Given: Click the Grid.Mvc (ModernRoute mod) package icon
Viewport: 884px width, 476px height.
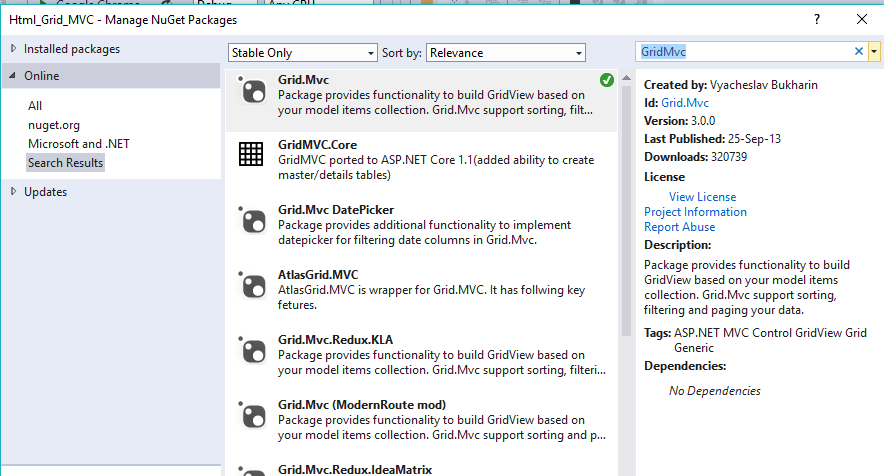Looking at the screenshot, I should click(x=251, y=415).
